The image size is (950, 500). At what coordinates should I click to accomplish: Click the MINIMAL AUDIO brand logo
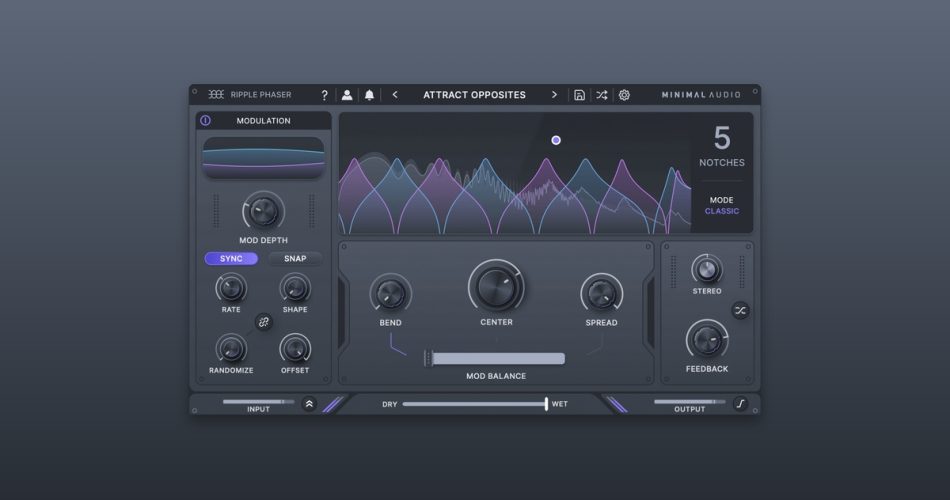tap(701, 95)
